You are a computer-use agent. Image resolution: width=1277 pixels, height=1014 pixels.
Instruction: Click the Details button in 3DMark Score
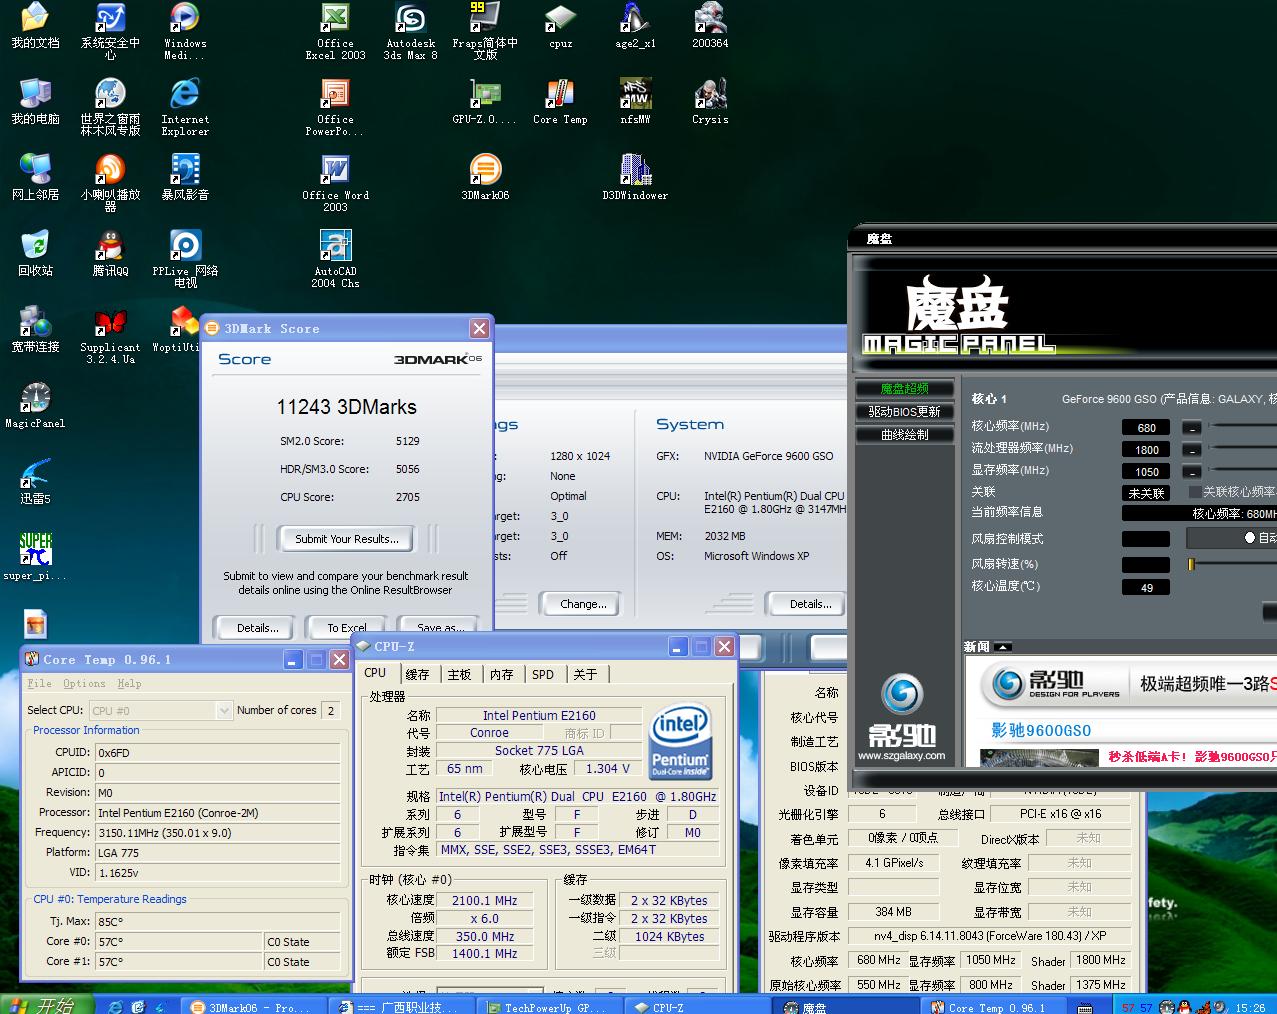(258, 628)
